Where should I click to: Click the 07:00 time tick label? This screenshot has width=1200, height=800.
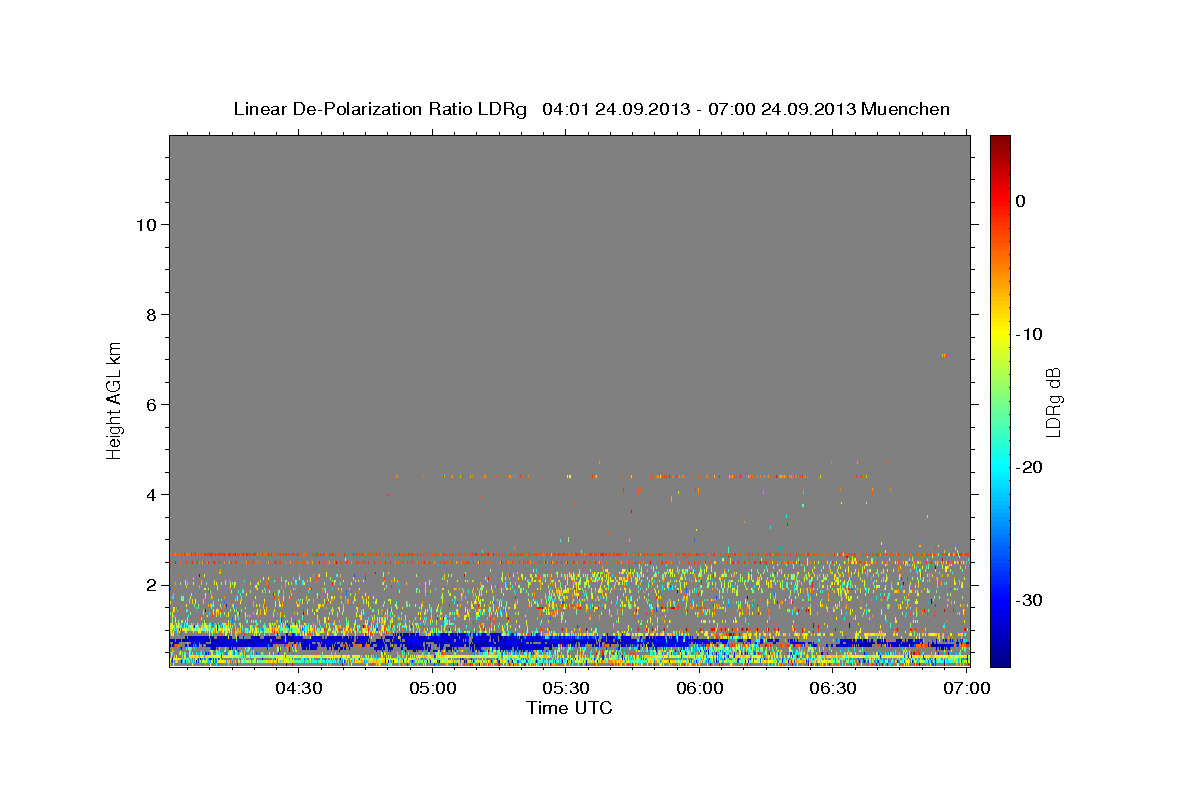966,688
